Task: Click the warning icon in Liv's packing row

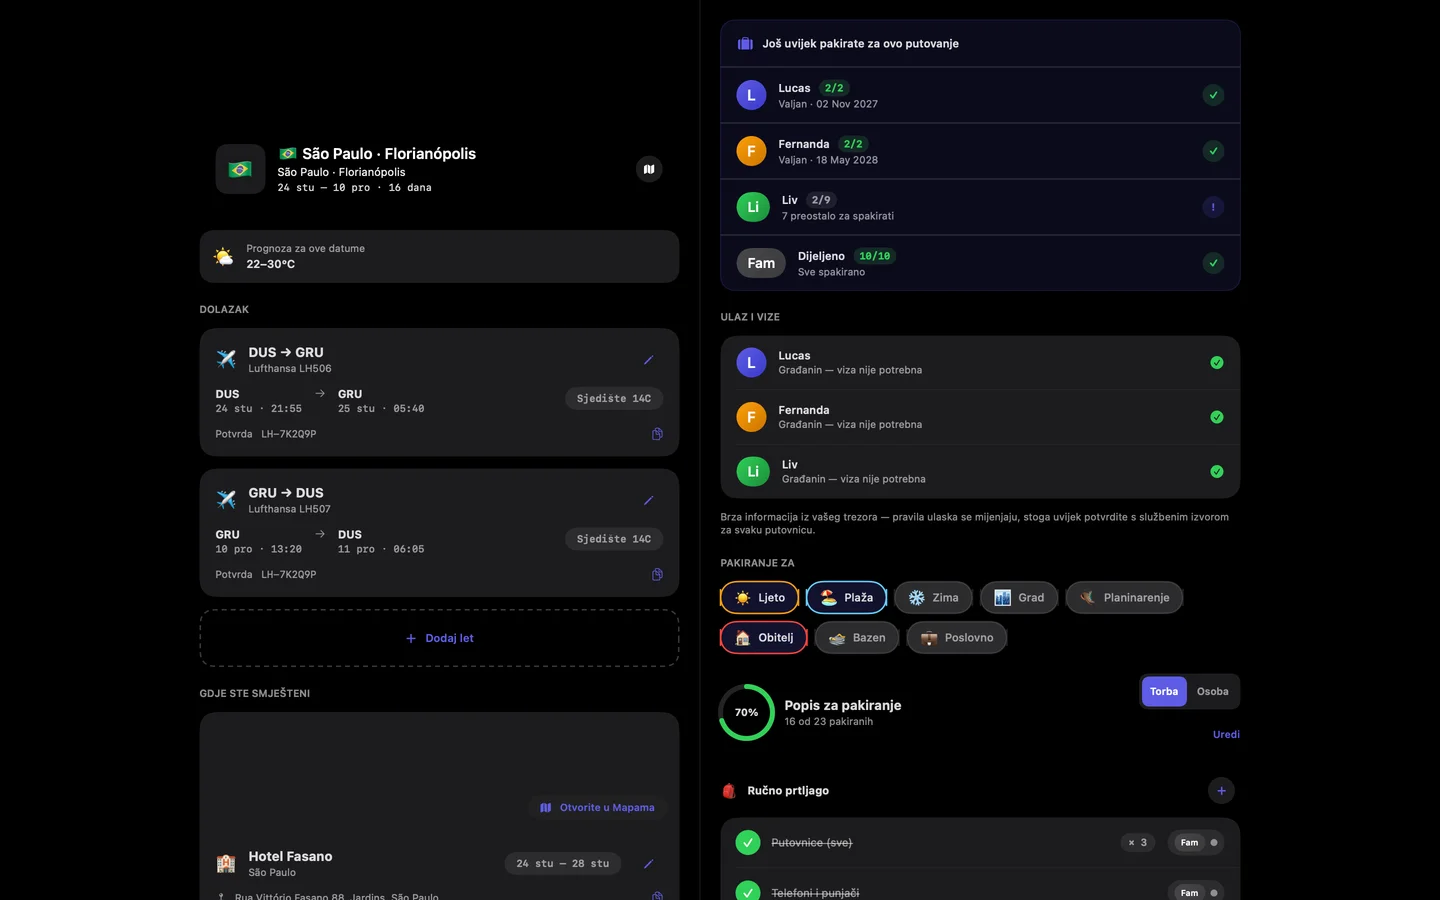Action: point(1213,207)
